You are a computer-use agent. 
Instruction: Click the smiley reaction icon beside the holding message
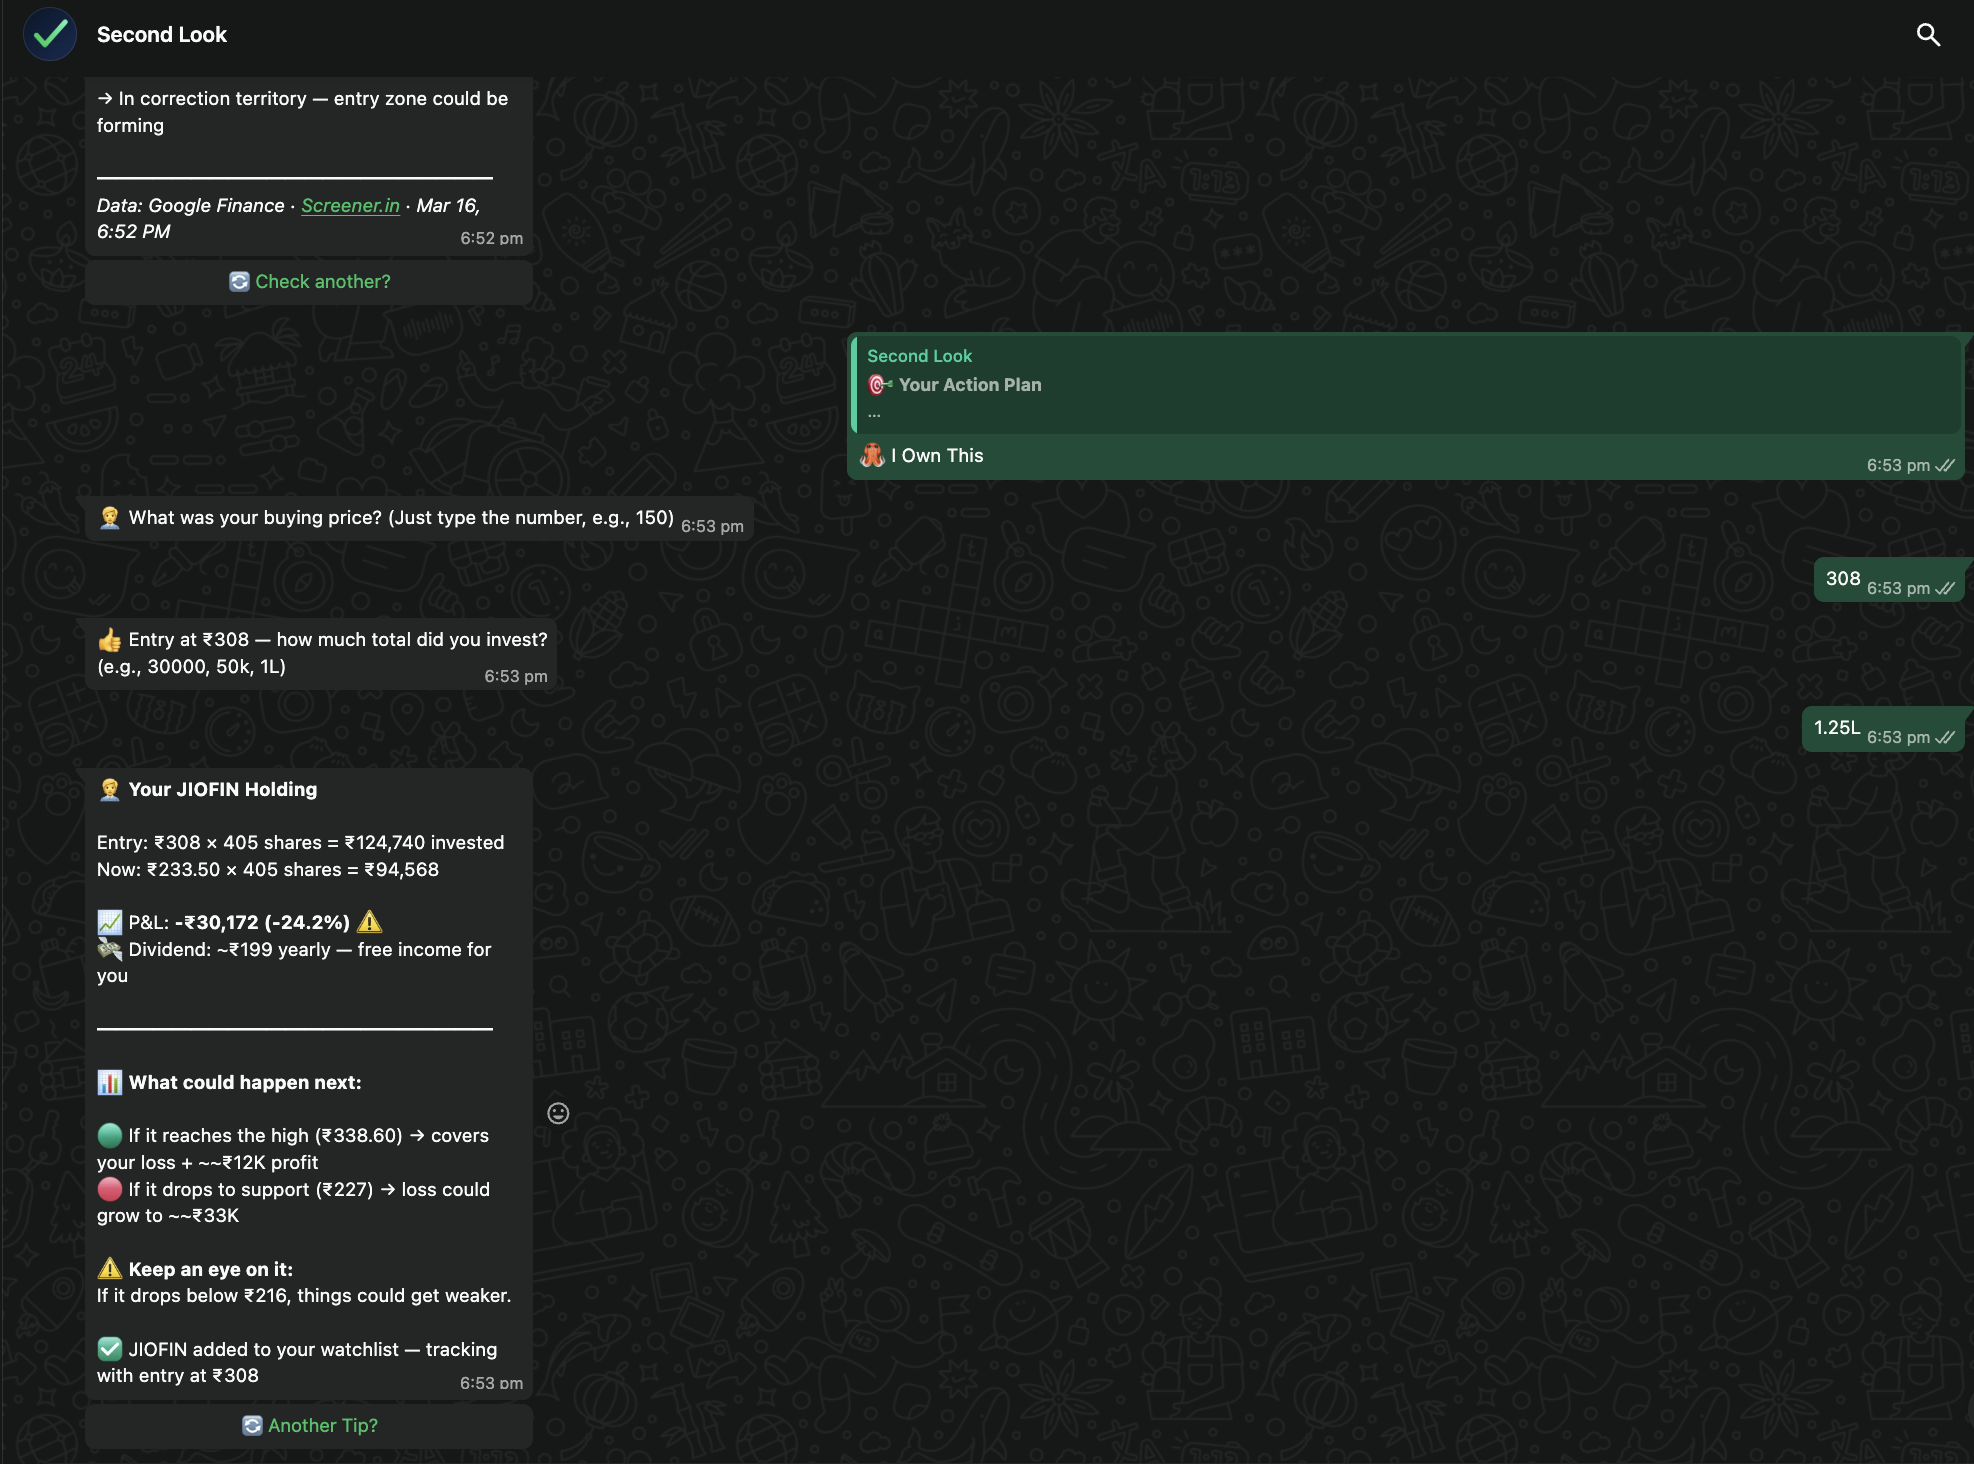tap(557, 1113)
